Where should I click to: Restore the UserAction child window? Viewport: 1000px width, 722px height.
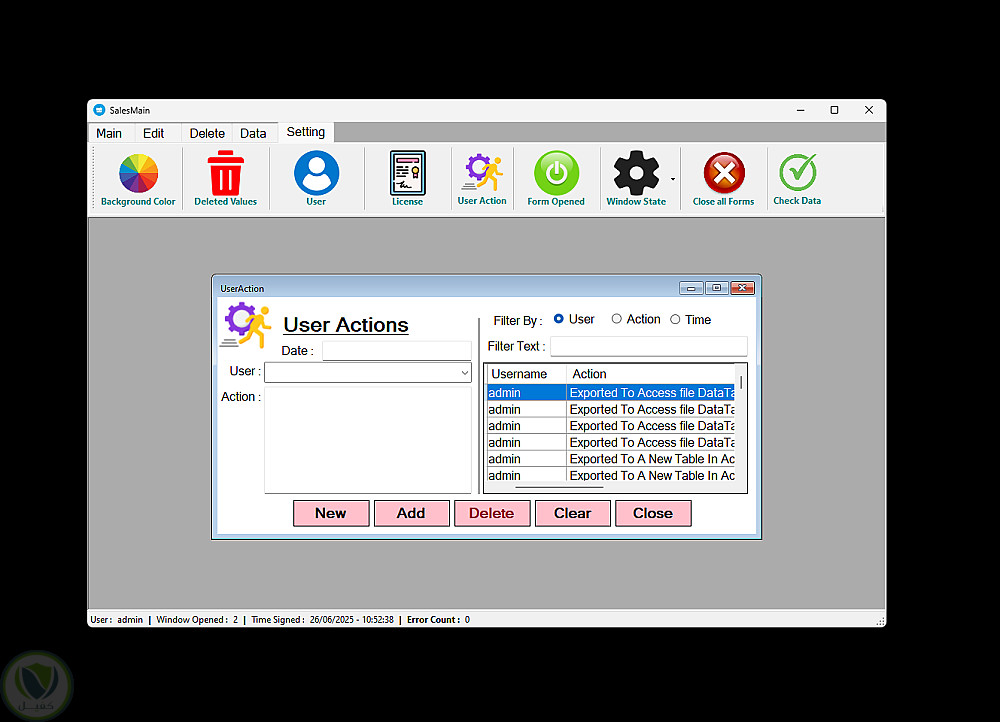(716, 288)
